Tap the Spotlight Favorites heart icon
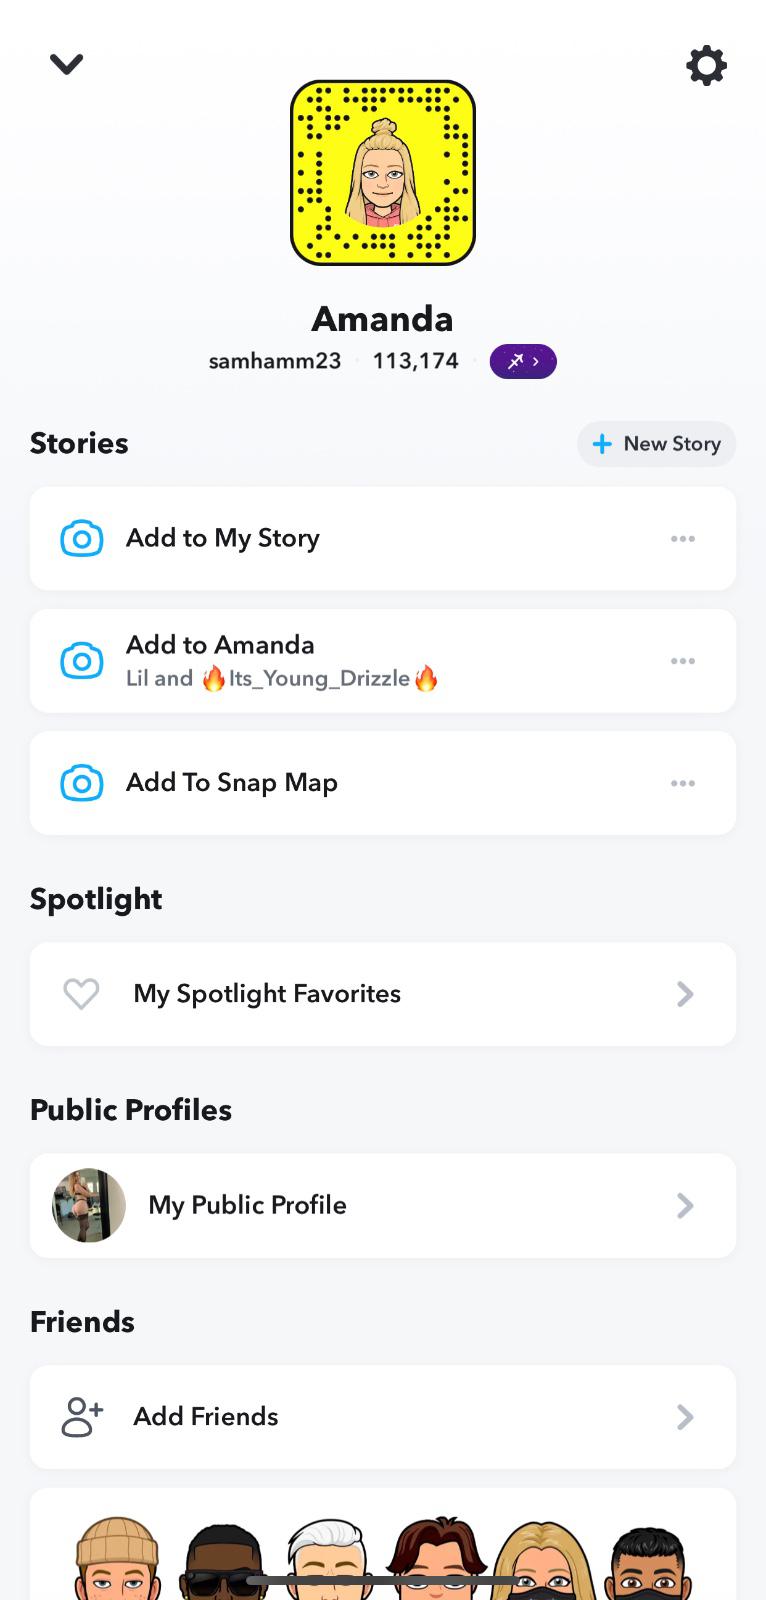 81,994
